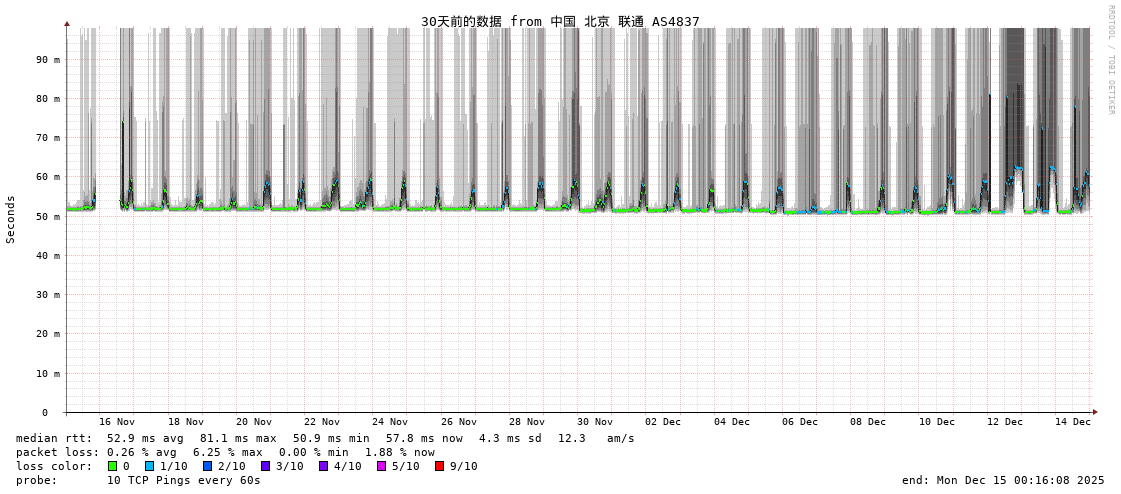
Task: Click the graph title mentioning AS4837
Action: (x=560, y=21)
